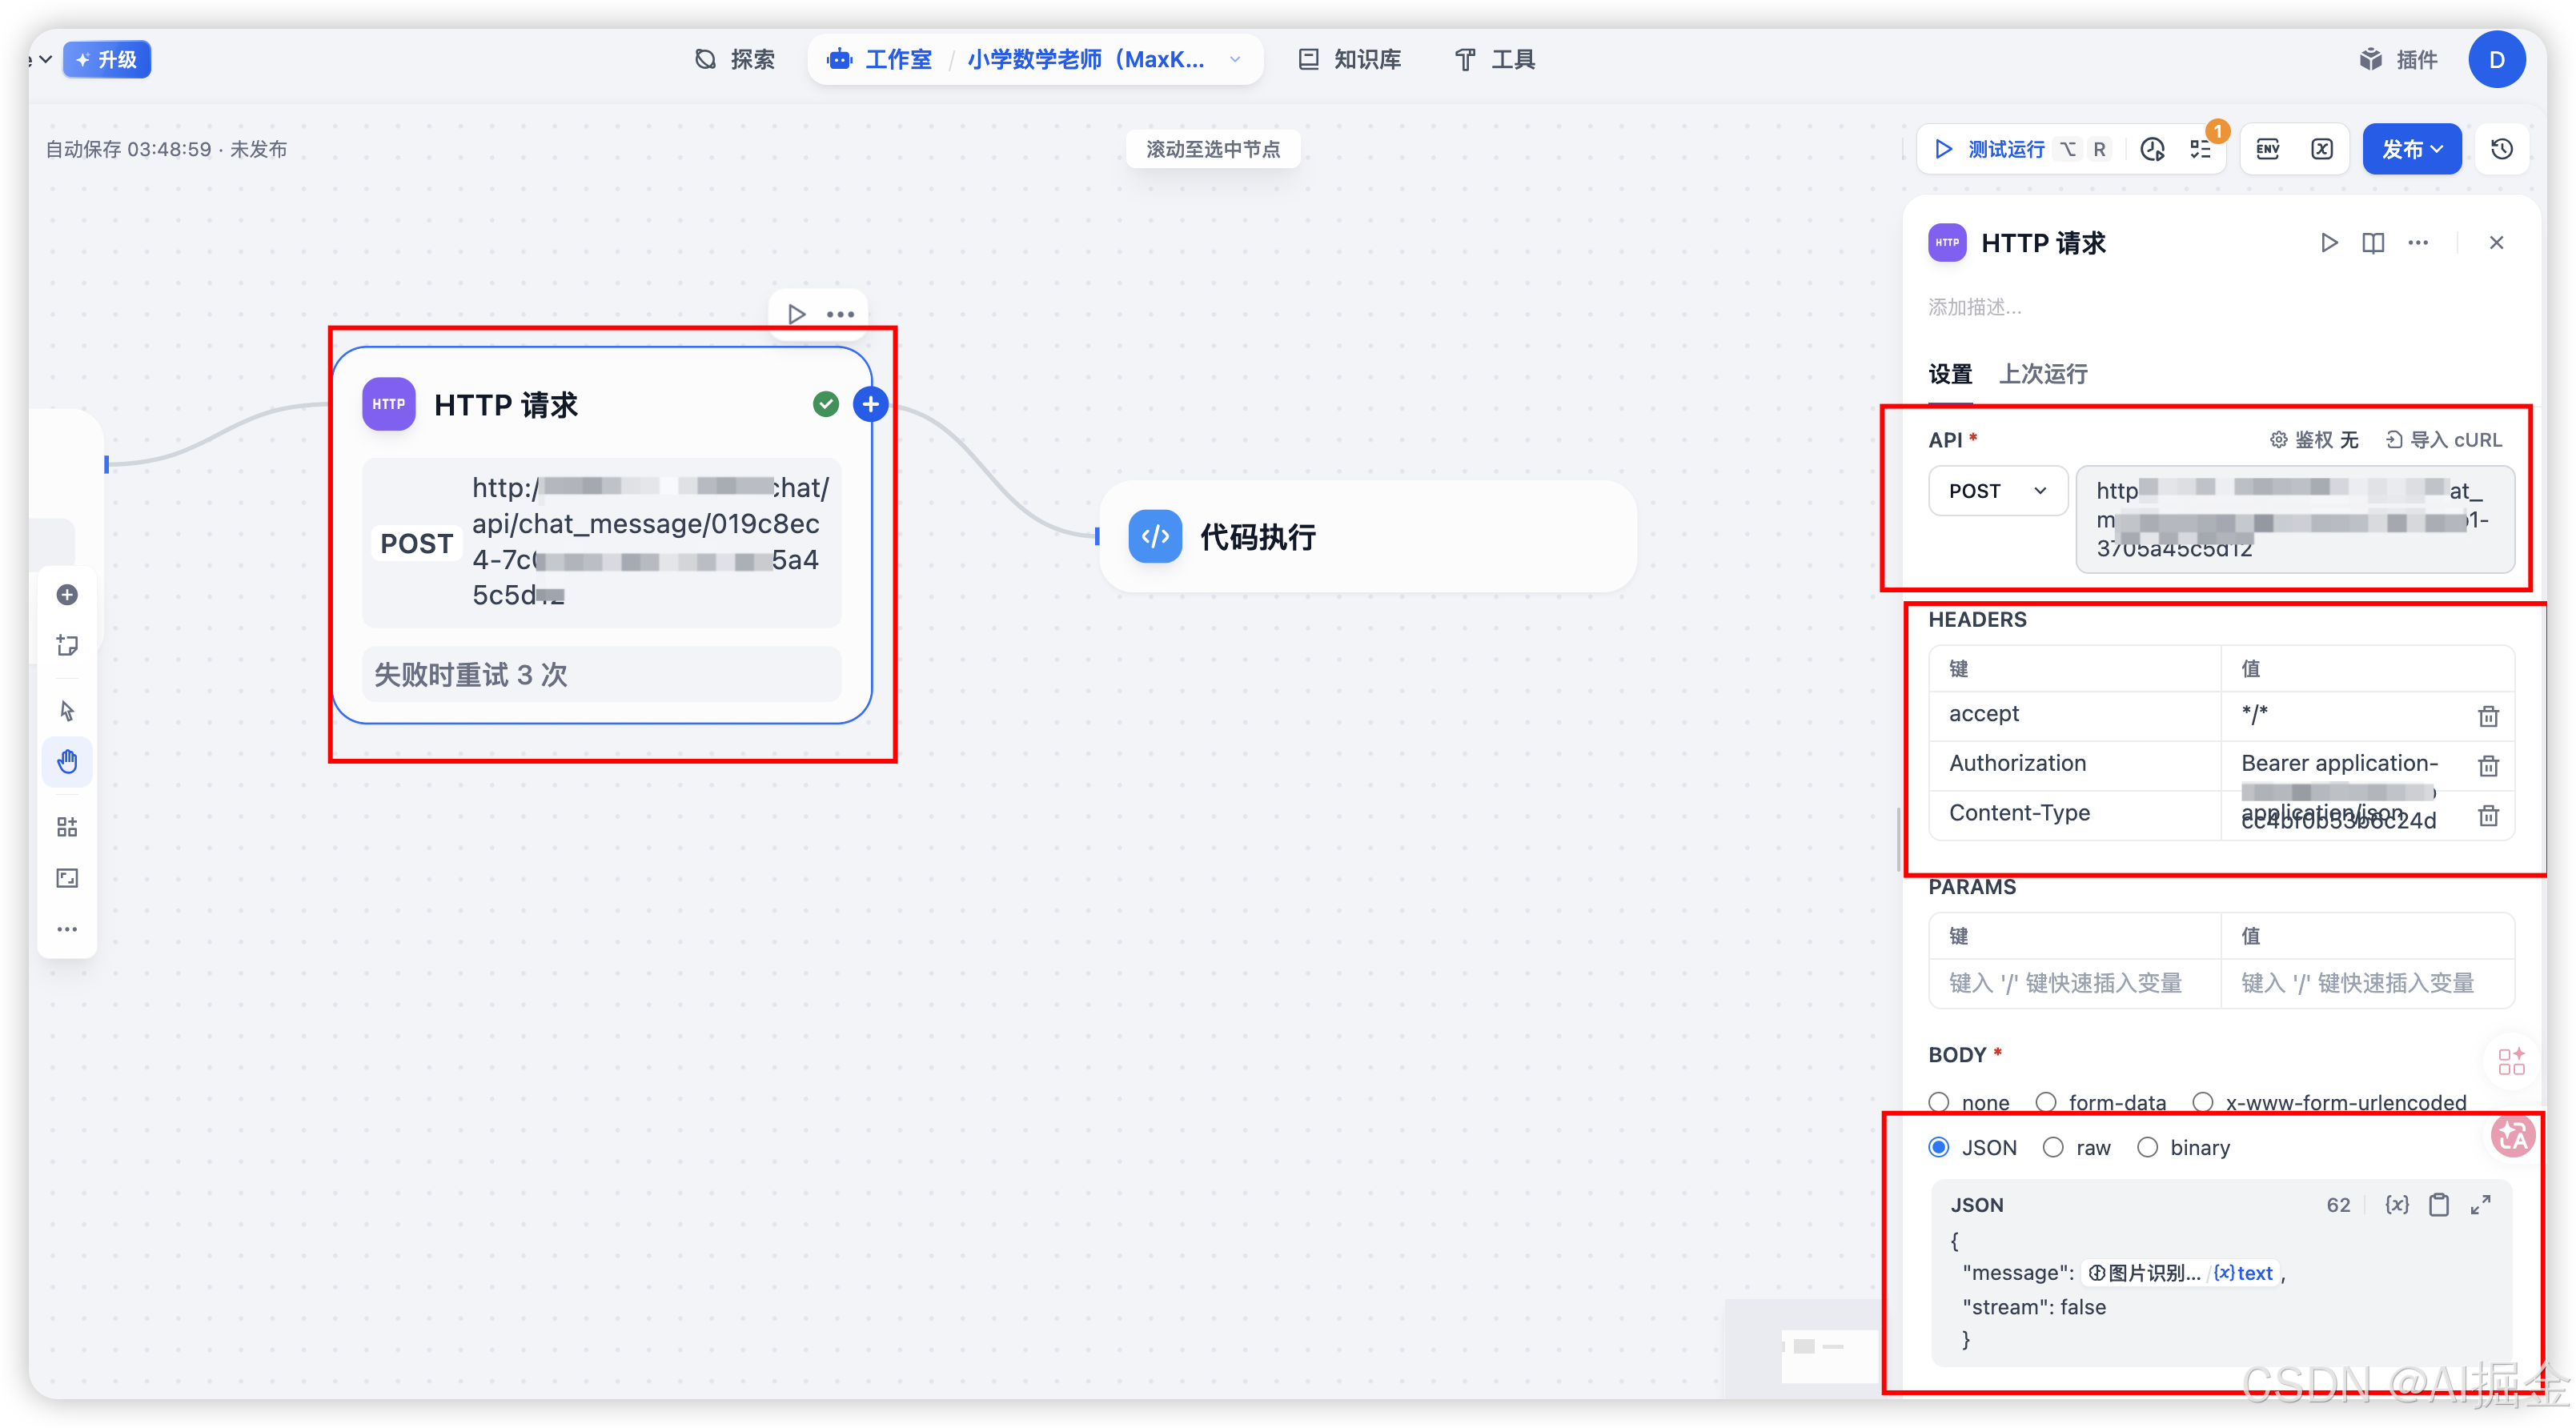Select the HTTP 请求 node title on canvas
Image resolution: width=2576 pixels, height=1428 pixels.
(x=505, y=405)
